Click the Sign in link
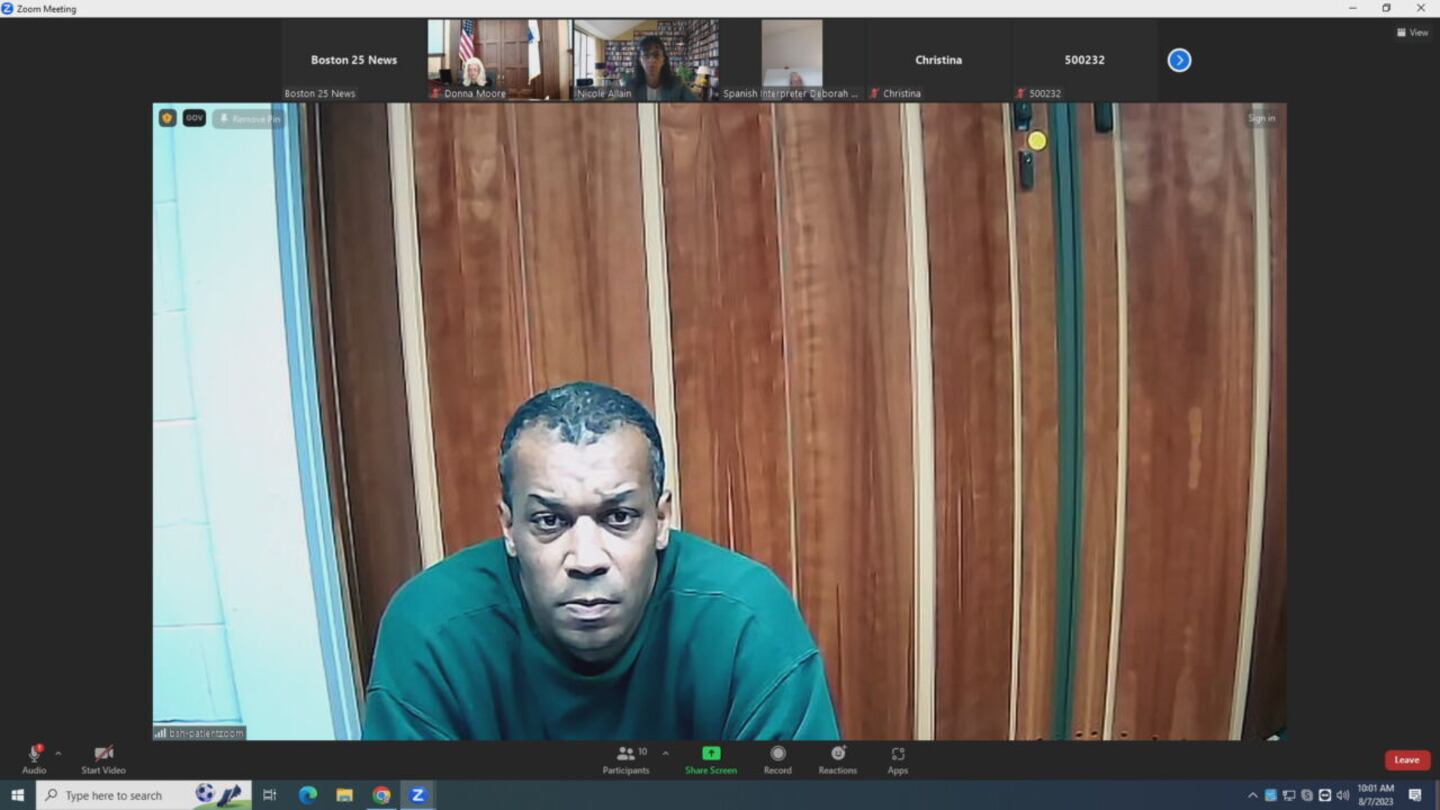1440x810 pixels. pyautogui.click(x=1261, y=118)
